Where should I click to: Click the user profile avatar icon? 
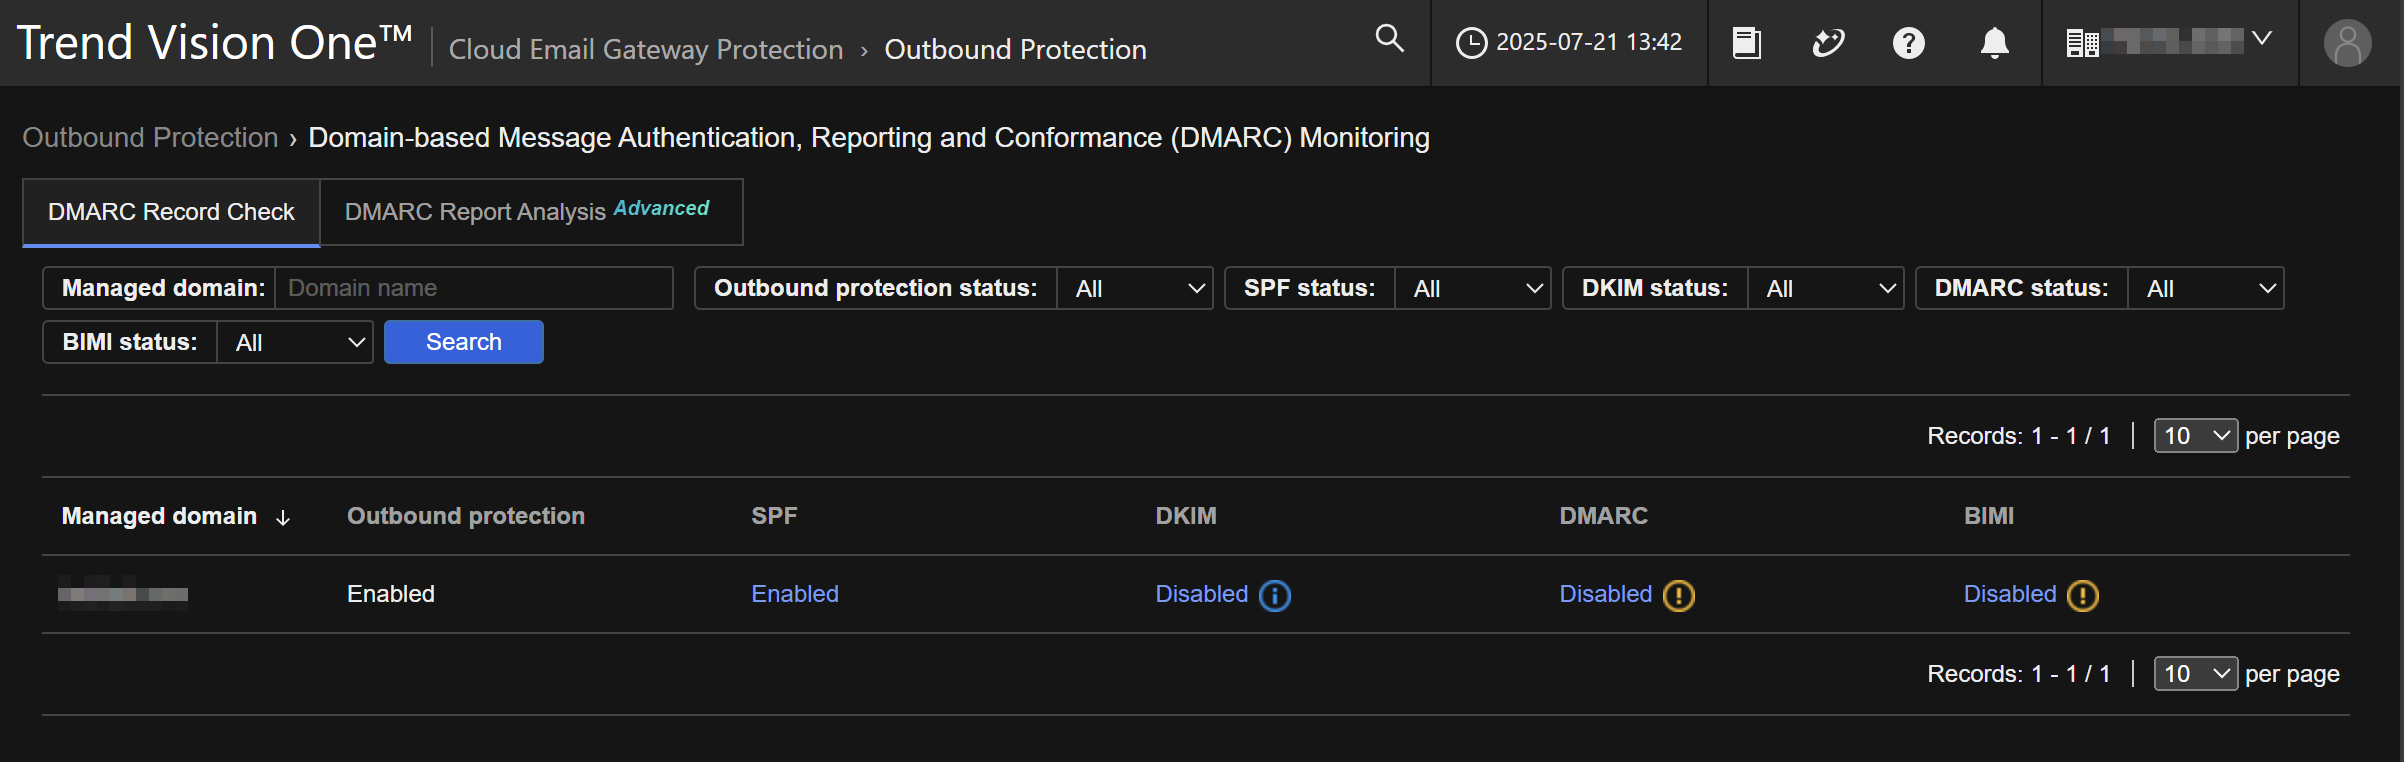[2347, 44]
